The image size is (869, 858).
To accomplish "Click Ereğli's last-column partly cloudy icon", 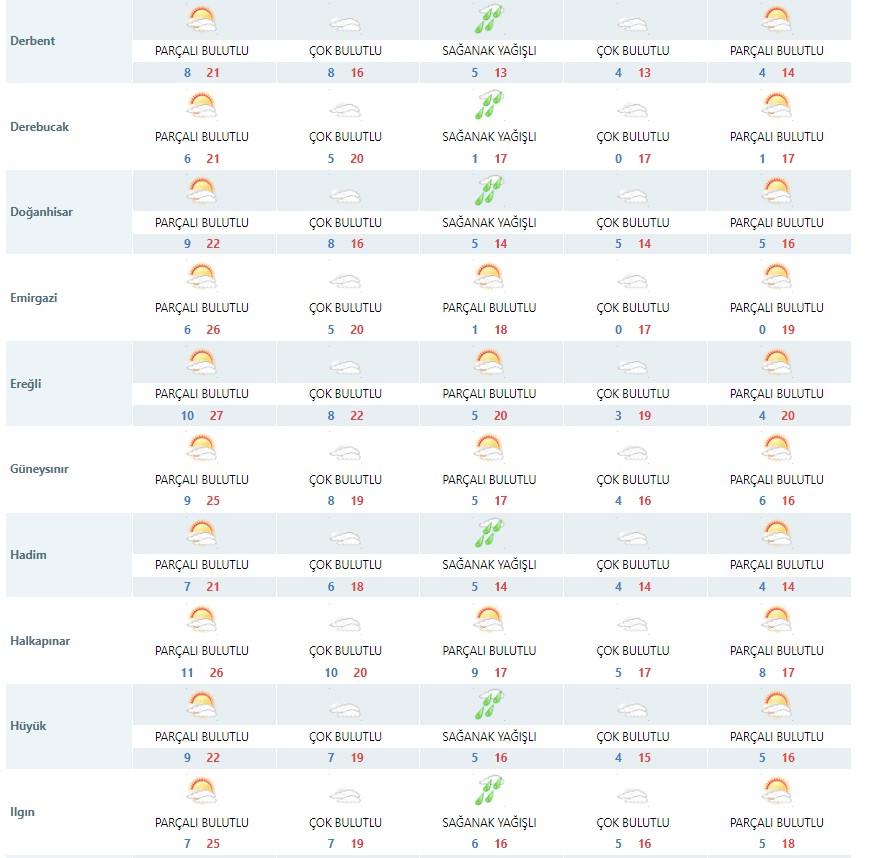I will 776,362.
